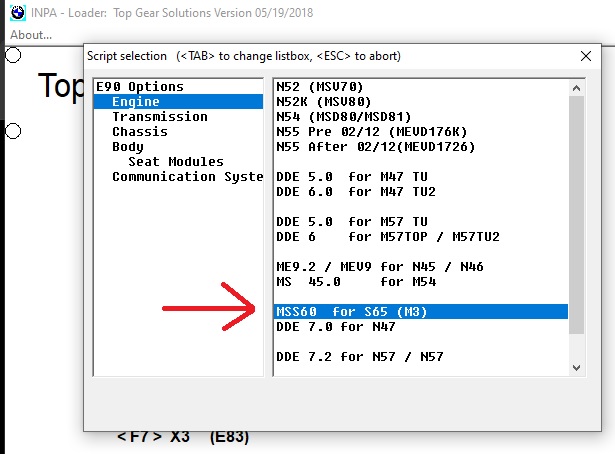The height and width of the screenshot is (454, 615).
Task: Choose DDE 6 for M57TOP / M57TU2
Action: coord(421,237)
